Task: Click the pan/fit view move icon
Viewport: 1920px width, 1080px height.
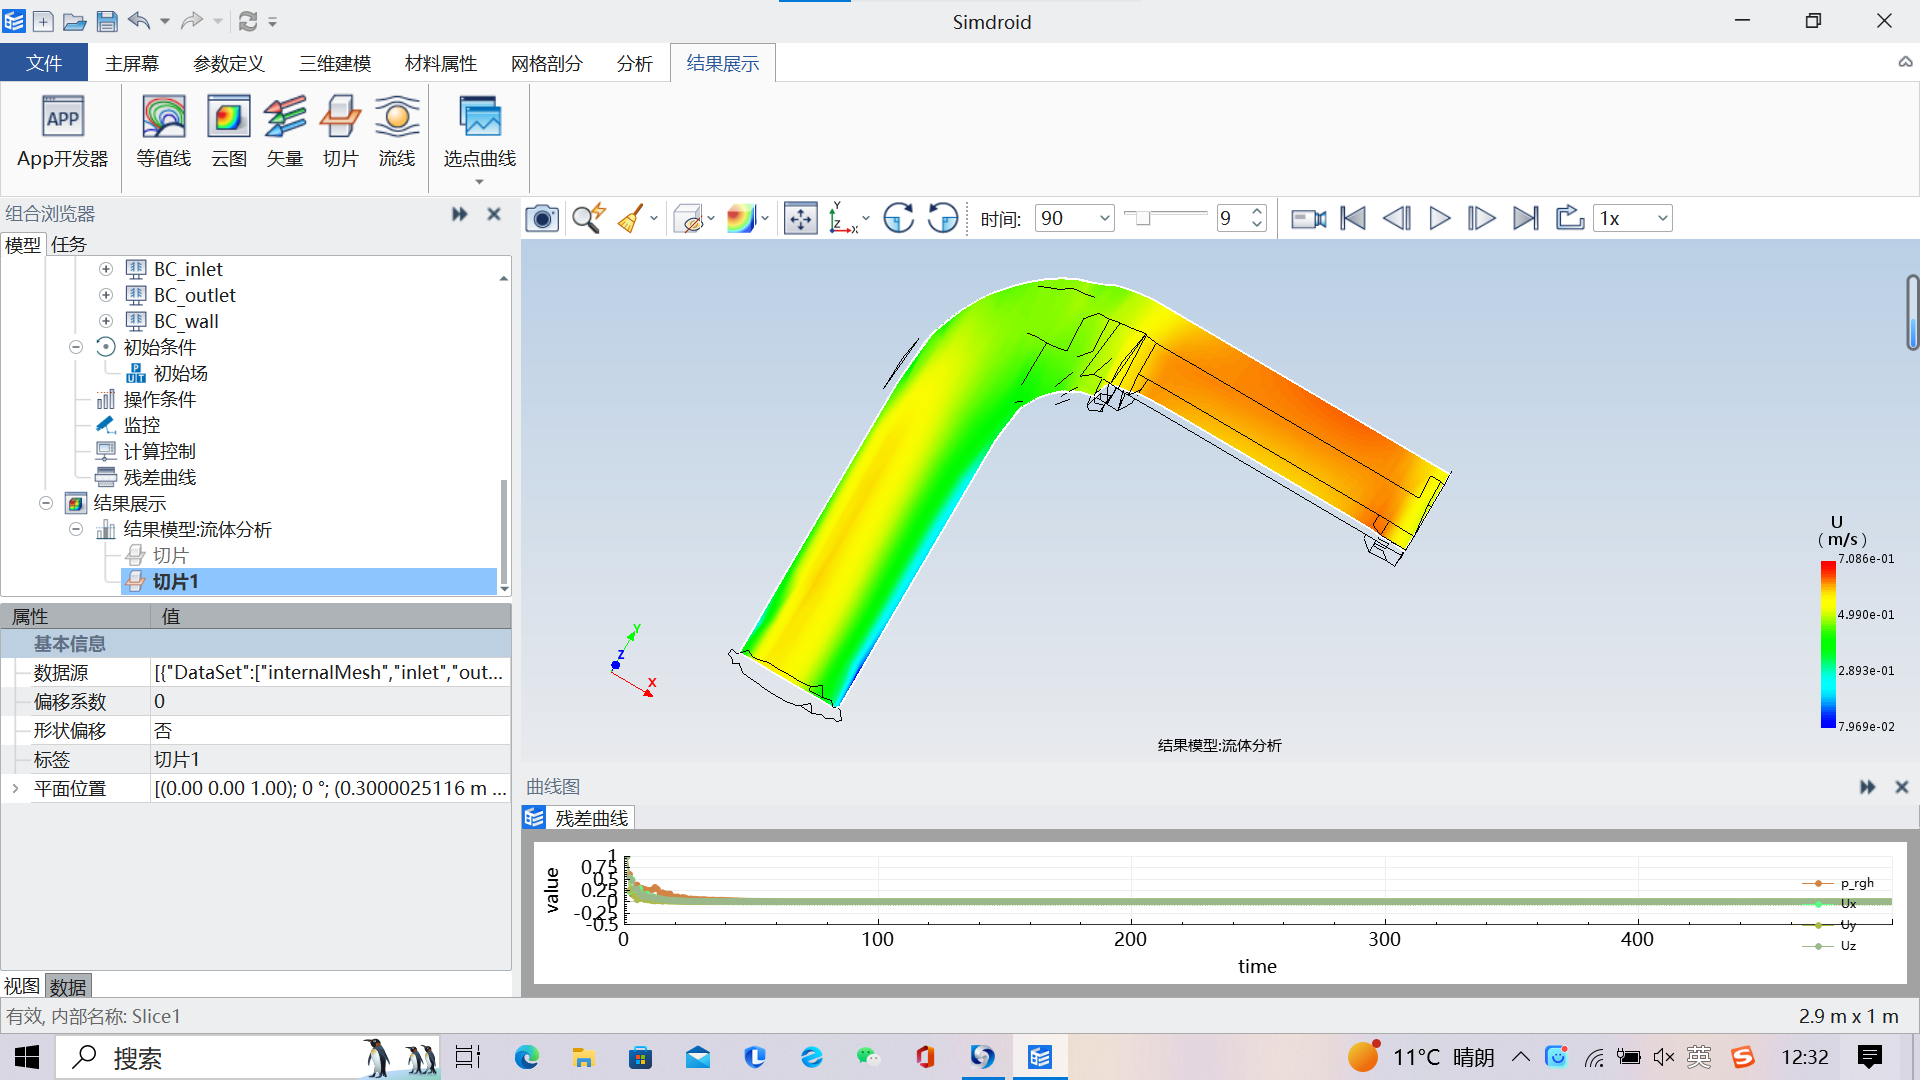Action: coord(801,218)
